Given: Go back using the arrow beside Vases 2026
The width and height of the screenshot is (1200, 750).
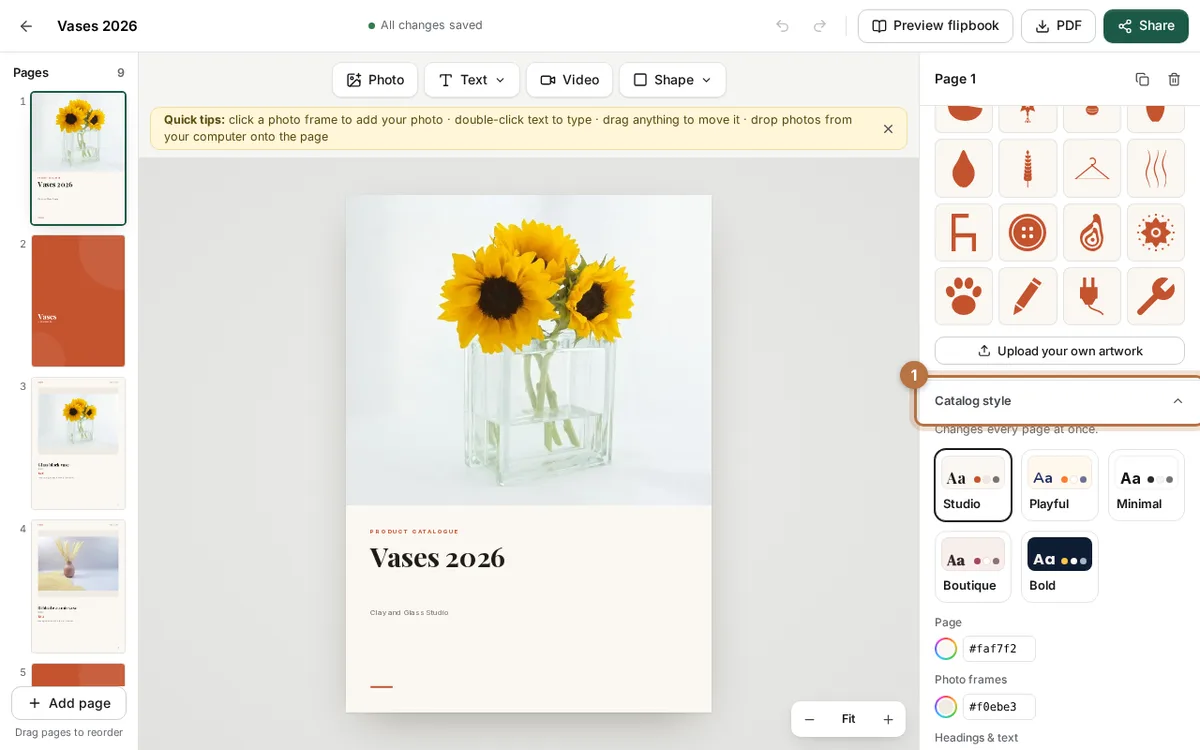Looking at the screenshot, I should pos(26,26).
